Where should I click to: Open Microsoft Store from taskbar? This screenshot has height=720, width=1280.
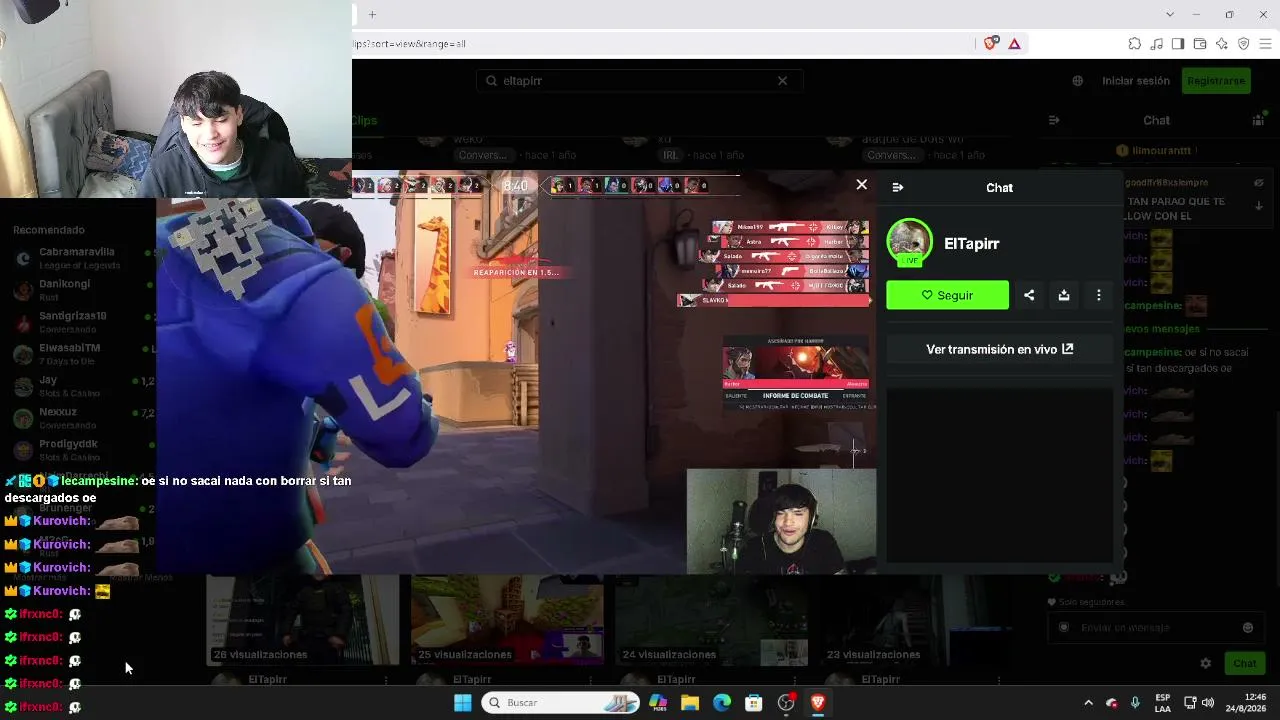coord(754,703)
